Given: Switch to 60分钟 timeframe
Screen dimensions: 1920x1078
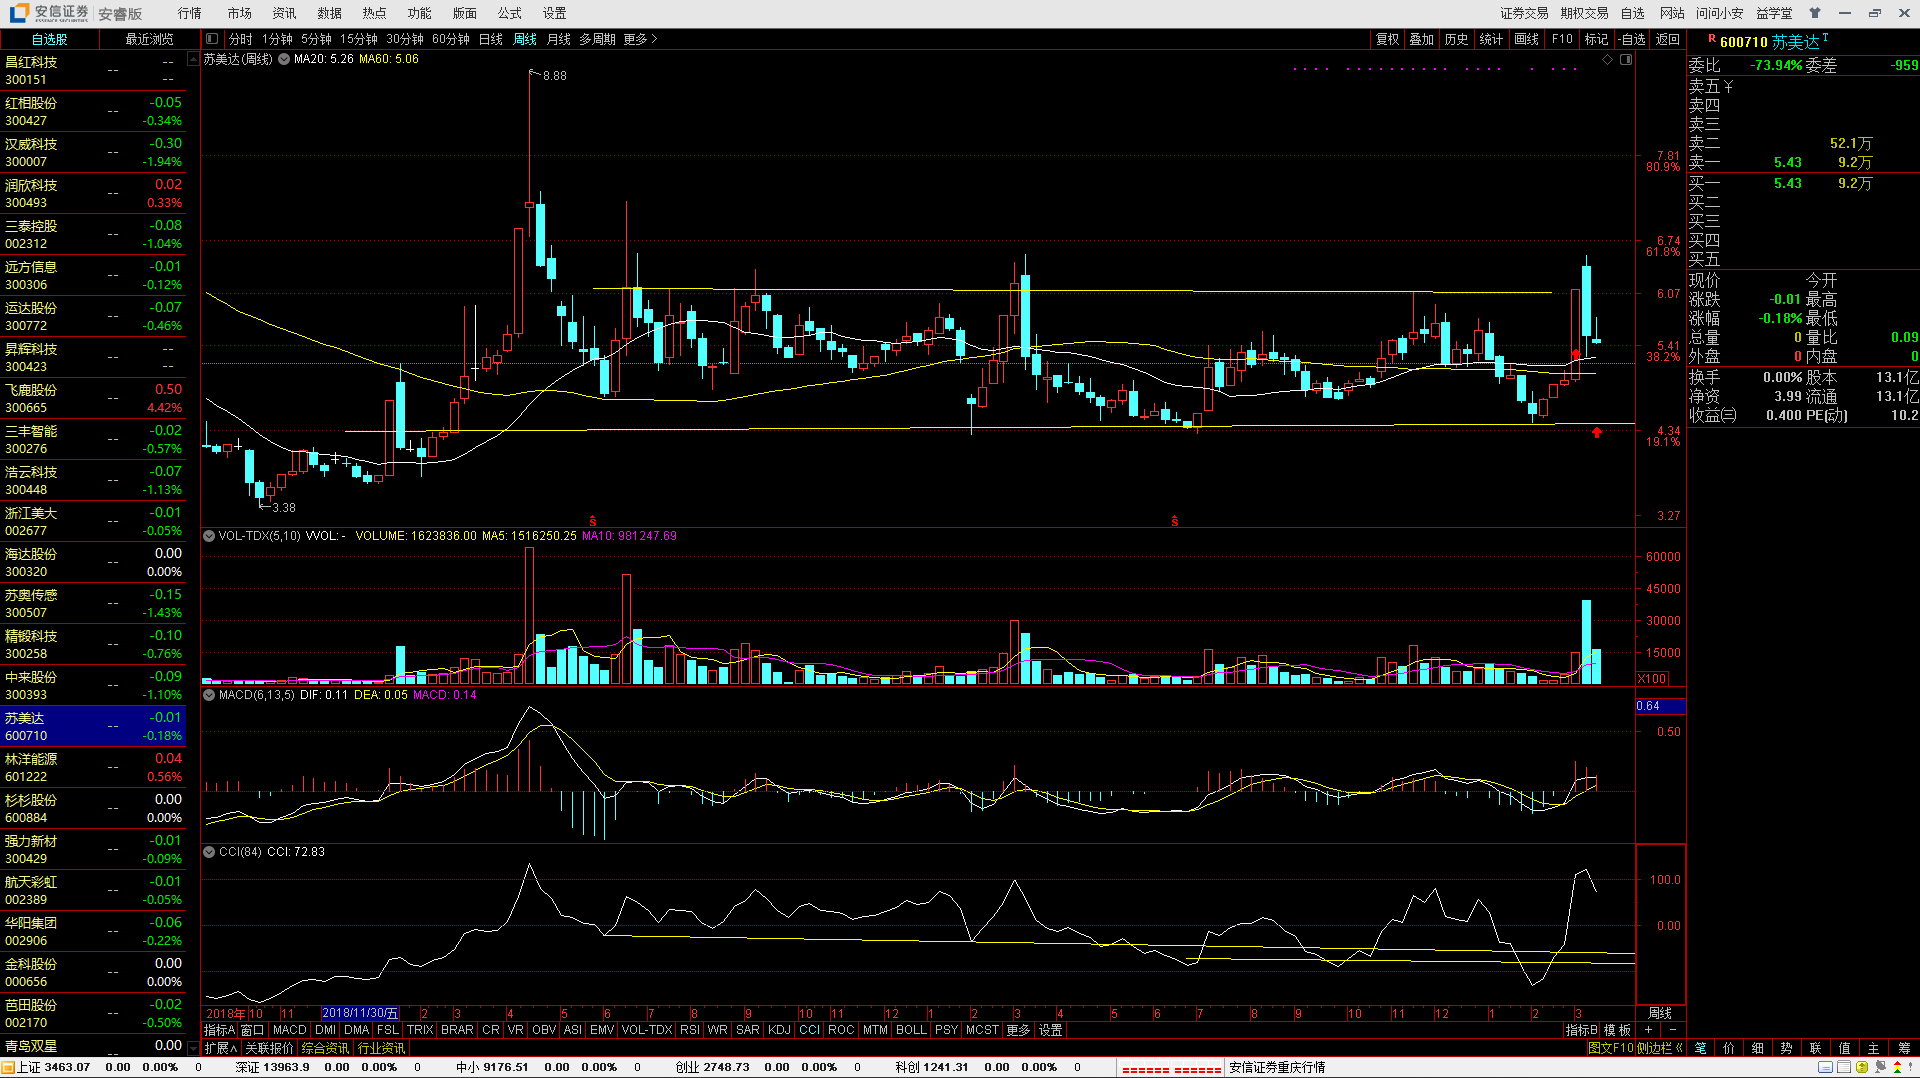Looking at the screenshot, I should 451,39.
